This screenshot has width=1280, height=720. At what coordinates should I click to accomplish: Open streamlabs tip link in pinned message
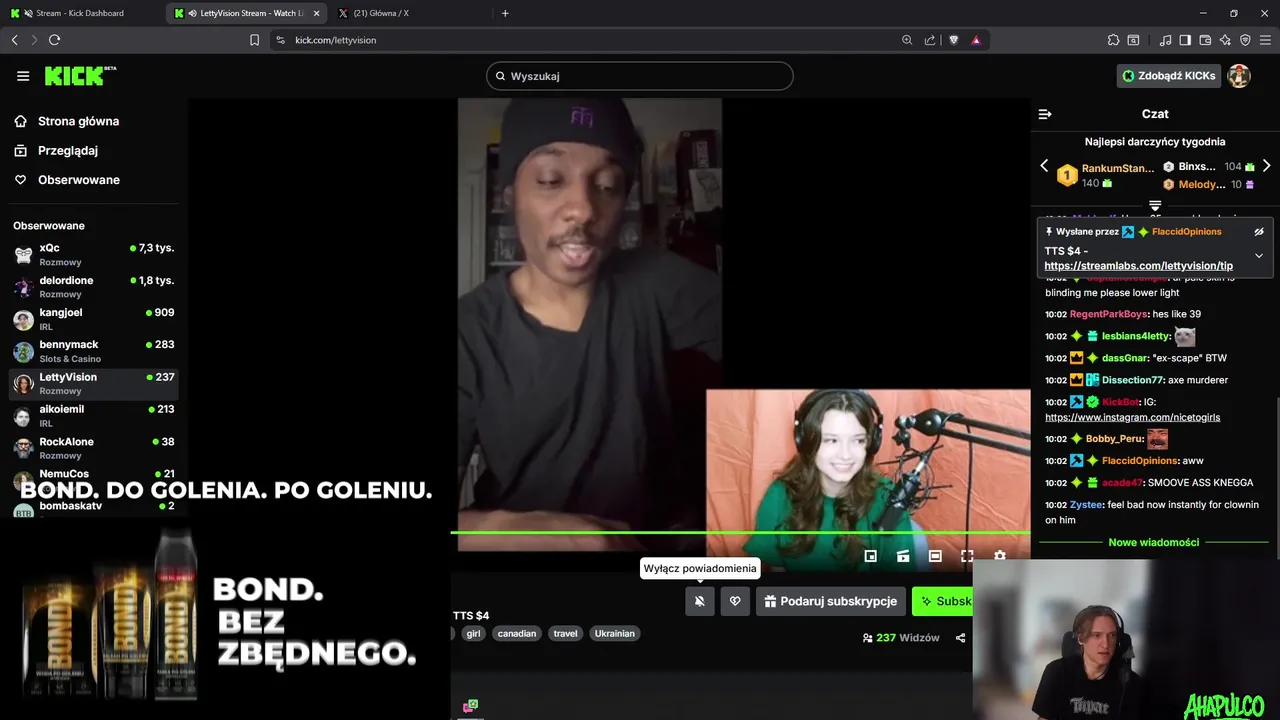[1139, 266]
